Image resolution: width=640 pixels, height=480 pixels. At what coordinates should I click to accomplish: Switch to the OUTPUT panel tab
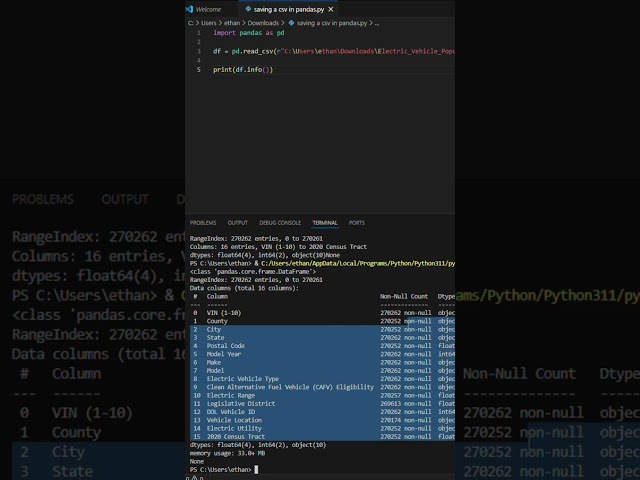(x=238, y=223)
